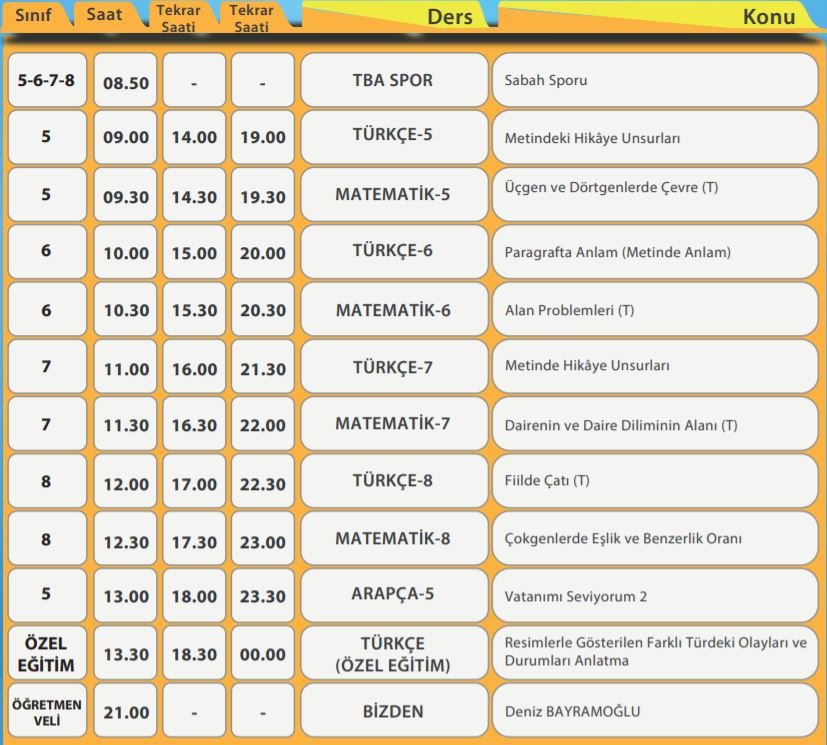Open the TÜRKÇE-7 lesson cell
The image size is (827, 745).
pos(394,366)
